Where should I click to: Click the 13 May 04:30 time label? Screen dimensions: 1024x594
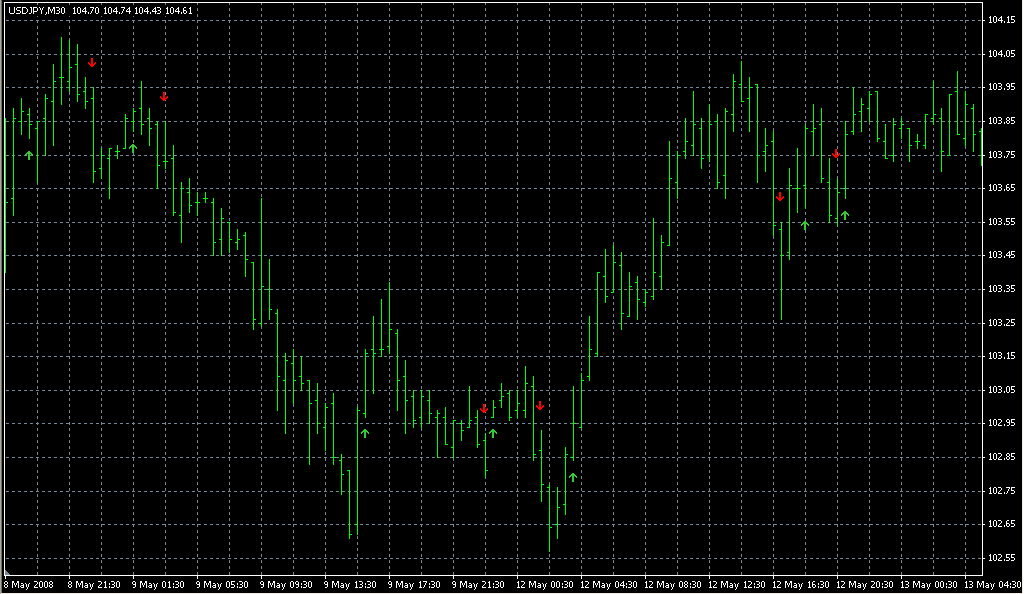[x=993, y=585]
